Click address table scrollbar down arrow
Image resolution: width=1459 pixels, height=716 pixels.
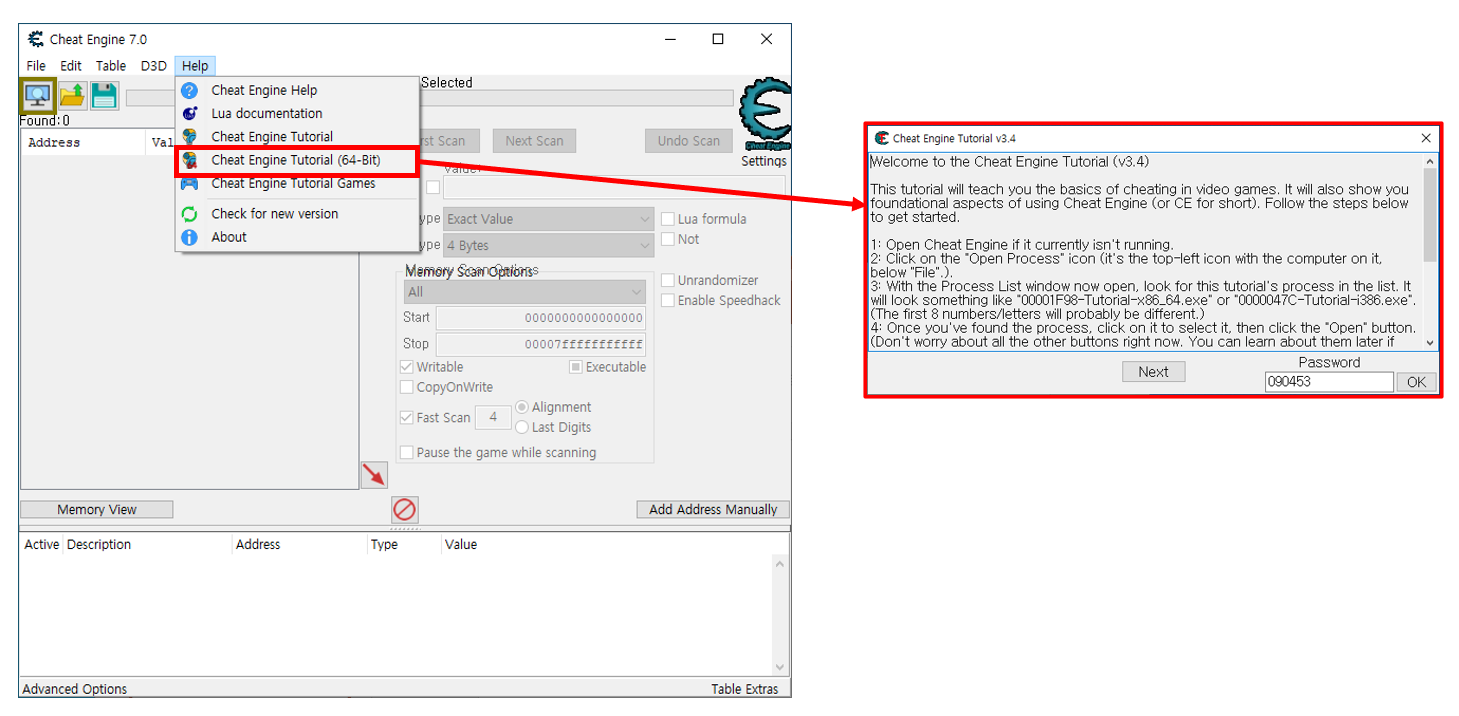780,667
